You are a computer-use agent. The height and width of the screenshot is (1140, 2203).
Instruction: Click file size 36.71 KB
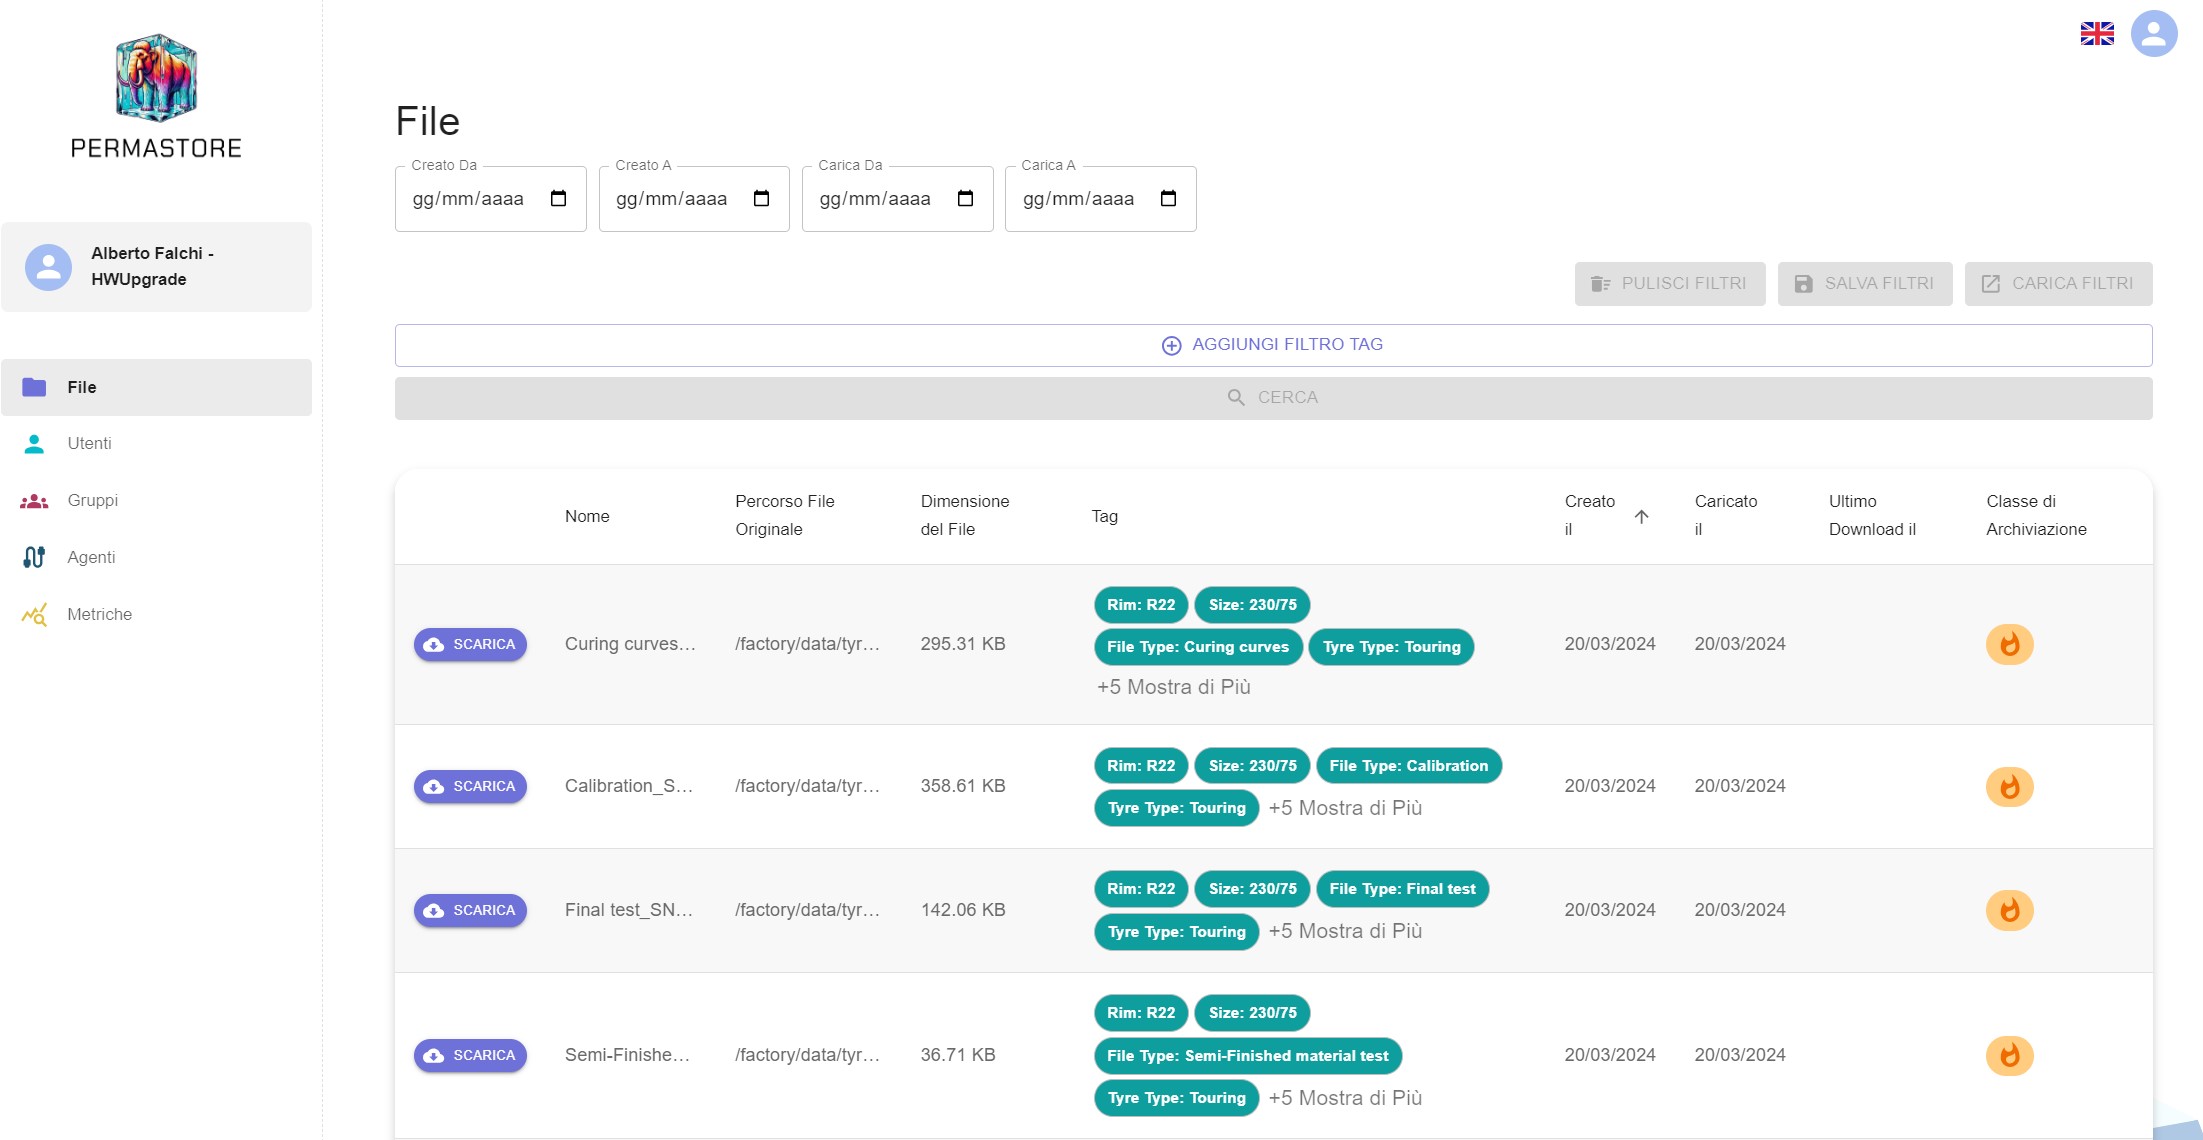[958, 1055]
